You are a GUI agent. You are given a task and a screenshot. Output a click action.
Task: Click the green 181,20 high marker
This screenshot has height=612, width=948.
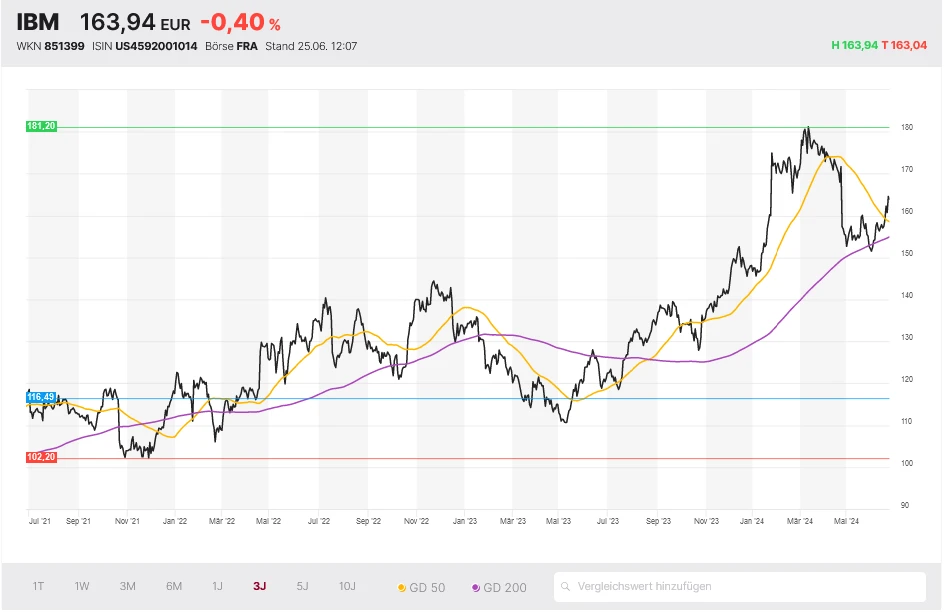click(42, 126)
